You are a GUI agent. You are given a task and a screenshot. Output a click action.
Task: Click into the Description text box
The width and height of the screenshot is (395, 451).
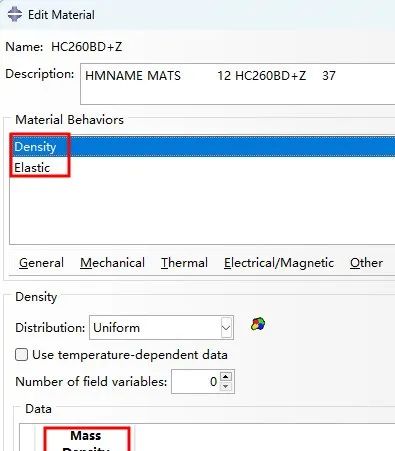coord(238,84)
